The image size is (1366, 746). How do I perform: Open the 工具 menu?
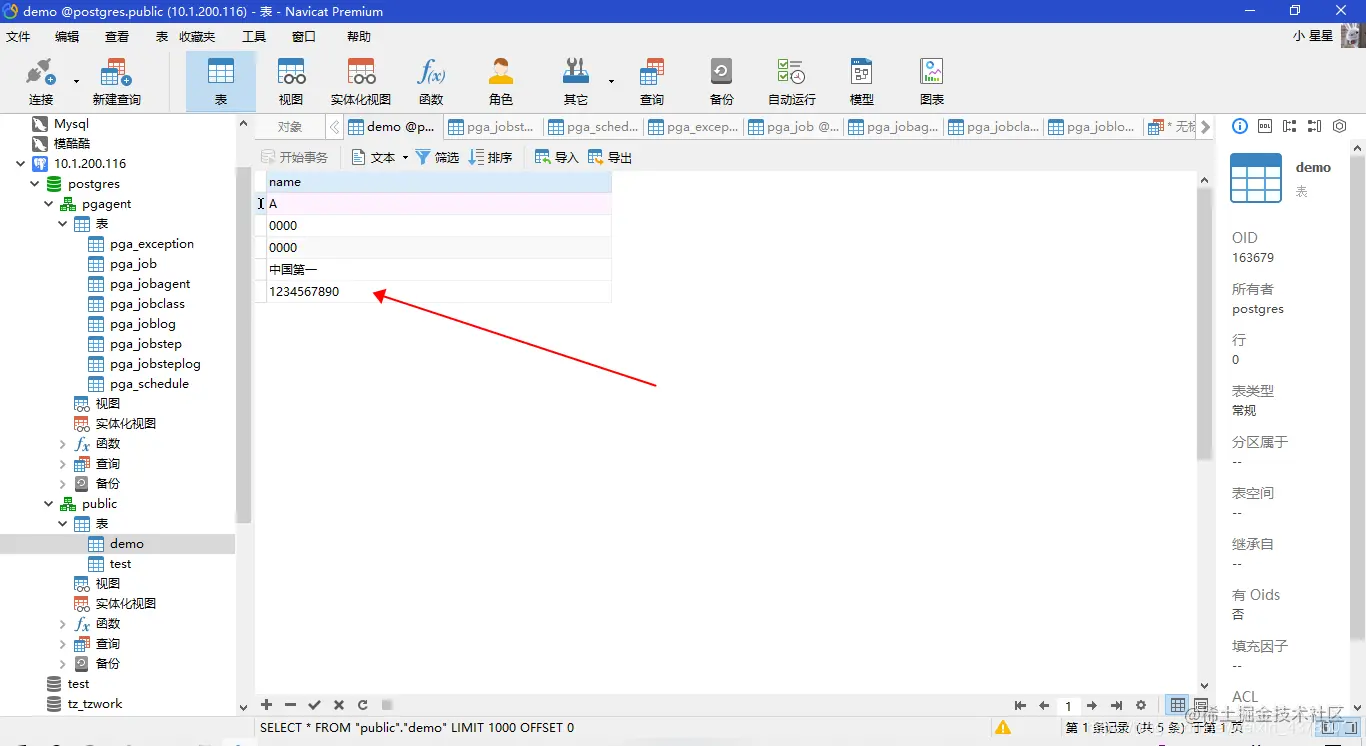tap(254, 36)
